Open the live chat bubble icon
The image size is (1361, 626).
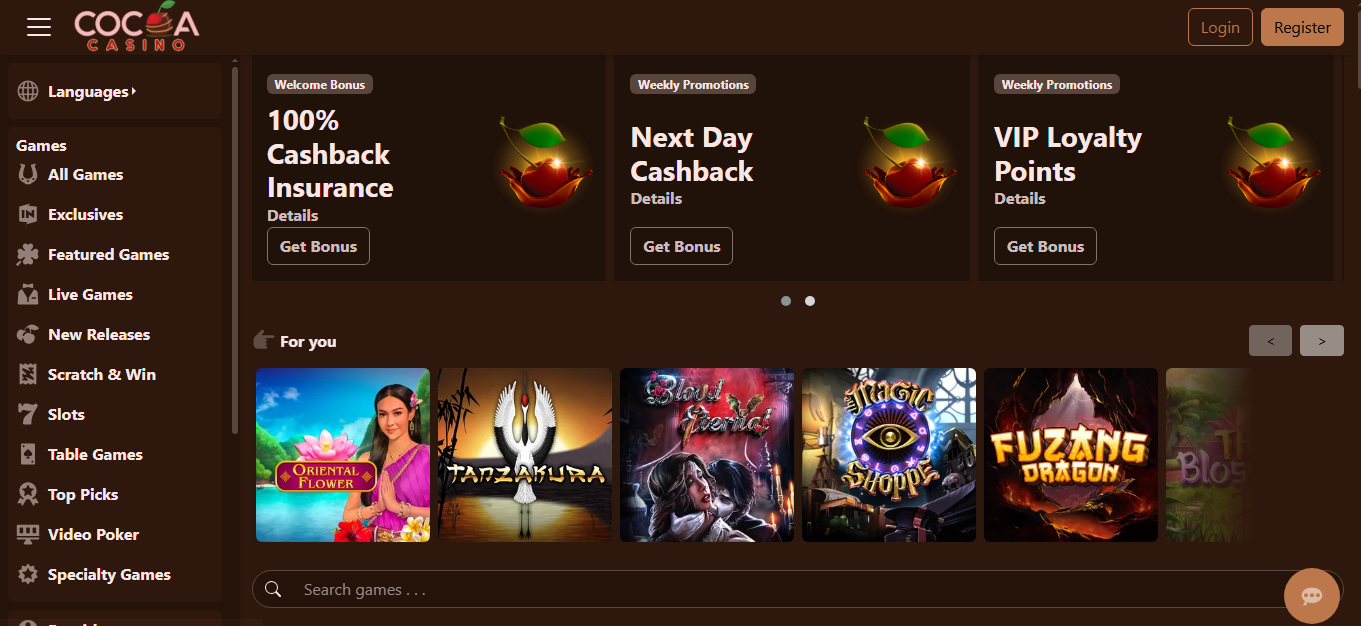click(x=1312, y=596)
